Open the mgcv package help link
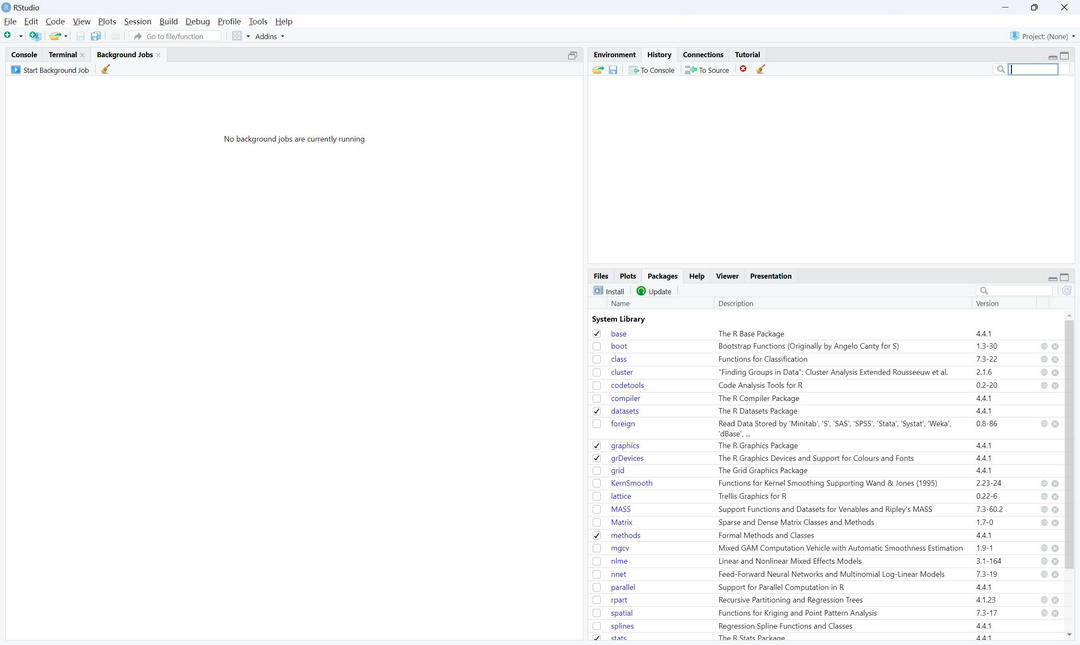 point(621,548)
